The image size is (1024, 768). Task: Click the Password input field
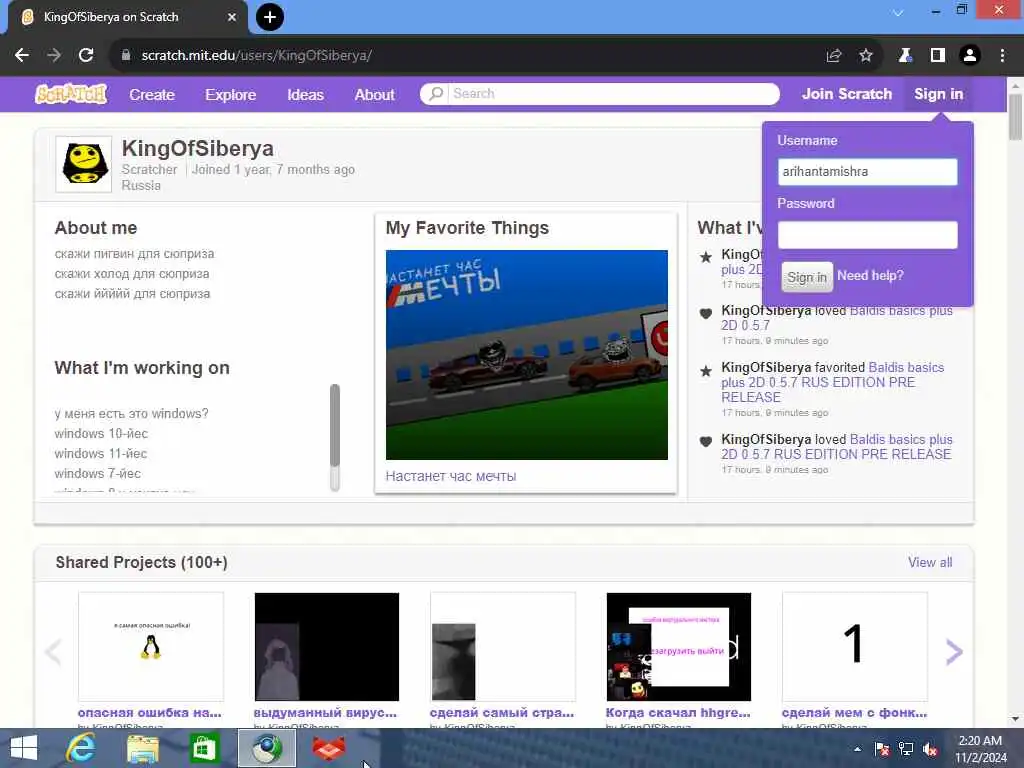point(867,234)
